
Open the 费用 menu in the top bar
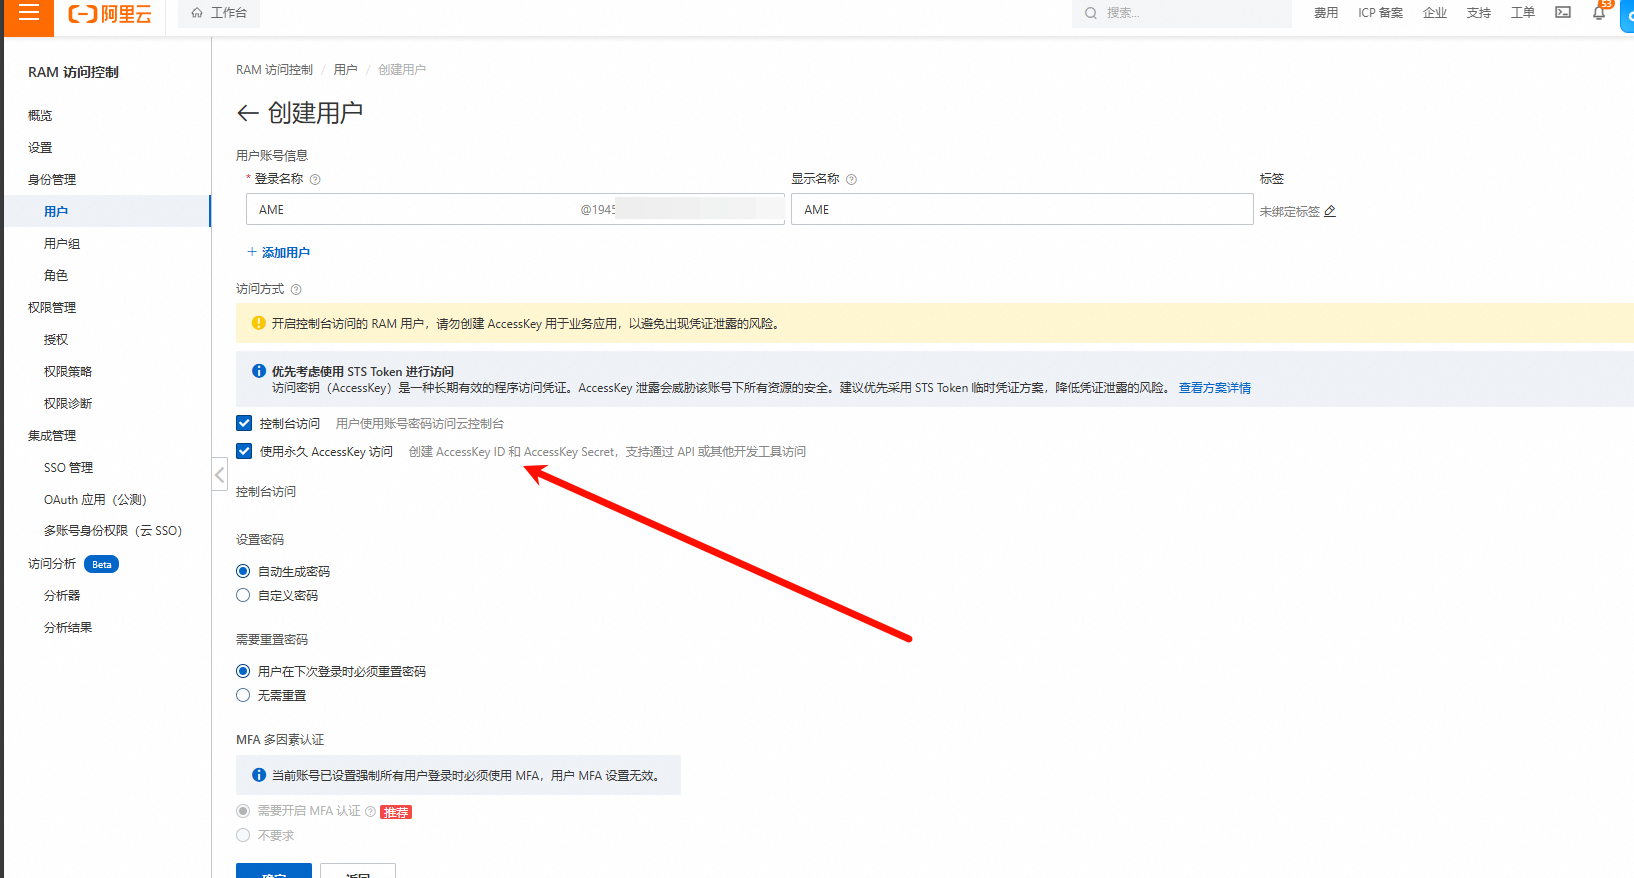pos(1326,13)
